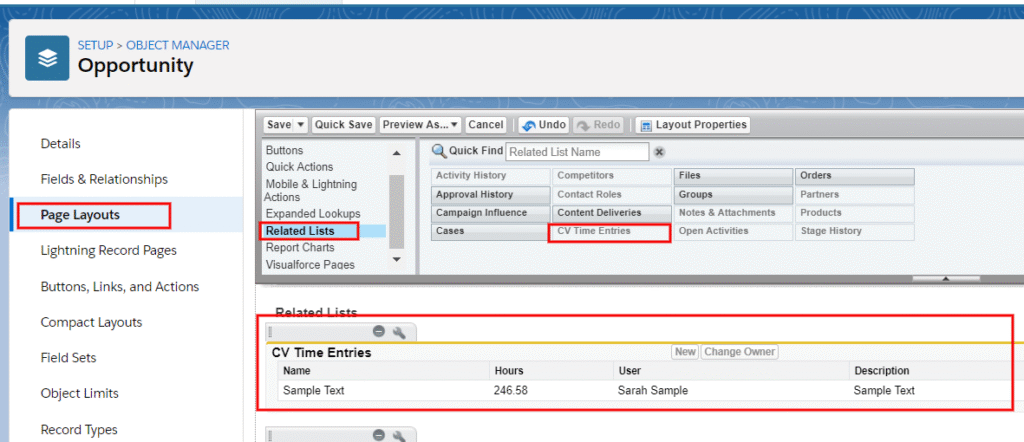Open Layout Properties from the toolbar

click(692, 125)
